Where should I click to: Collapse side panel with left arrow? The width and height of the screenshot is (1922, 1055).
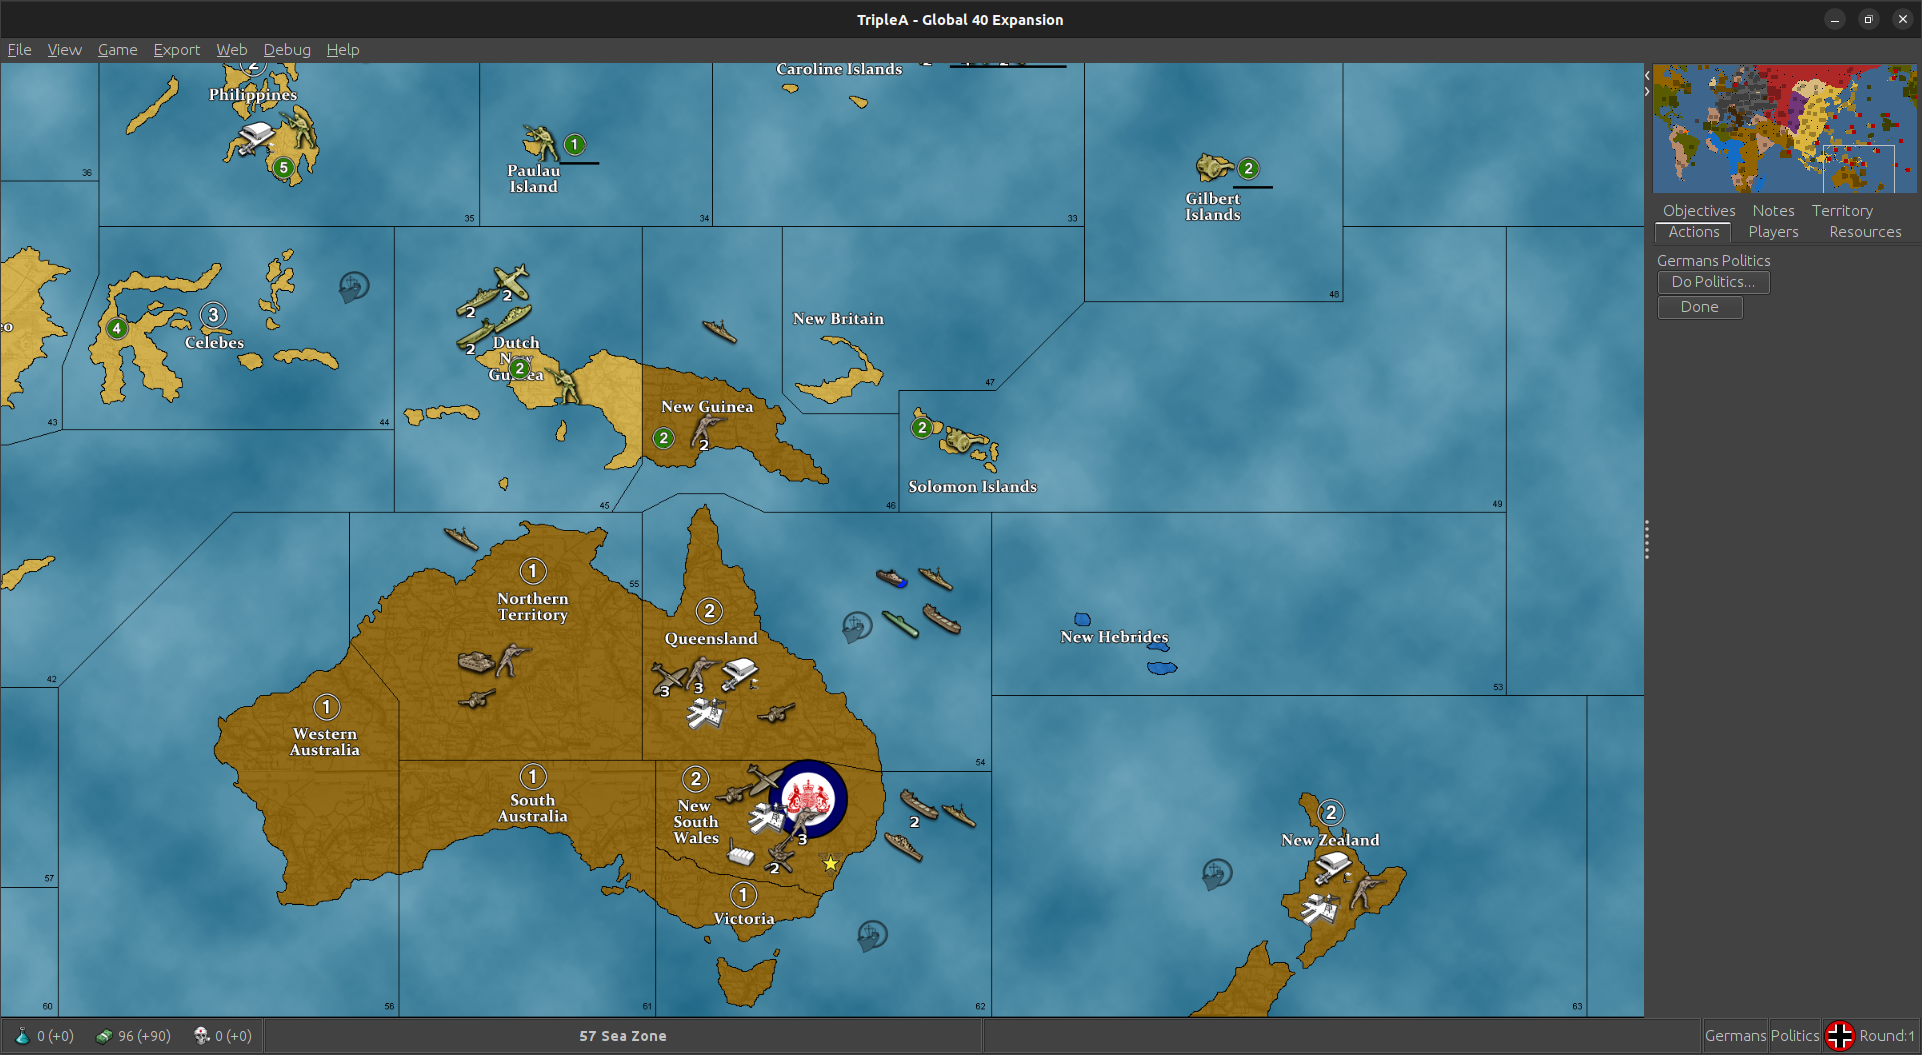[1647, 76]
